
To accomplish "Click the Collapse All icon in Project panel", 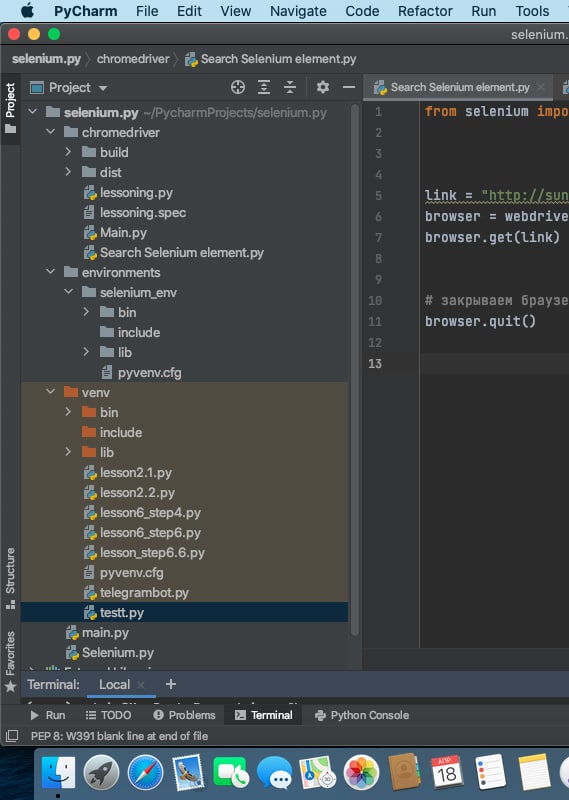I will pyautogui.click(x=290, y=87).
